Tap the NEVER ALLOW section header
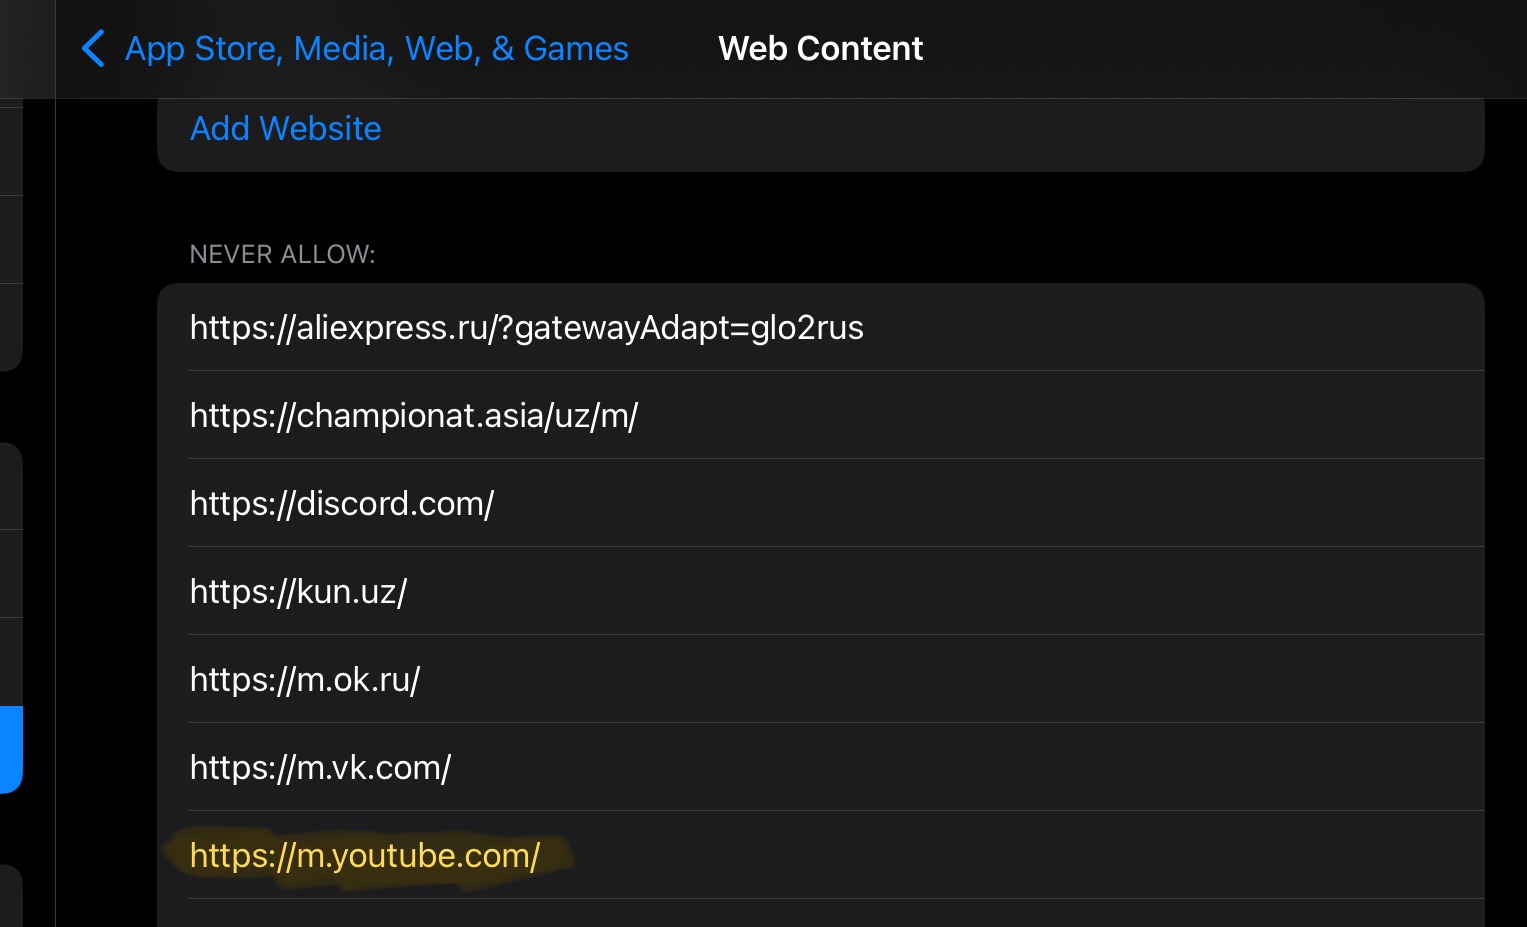The image size is (1527, 927). pos(283,254)
